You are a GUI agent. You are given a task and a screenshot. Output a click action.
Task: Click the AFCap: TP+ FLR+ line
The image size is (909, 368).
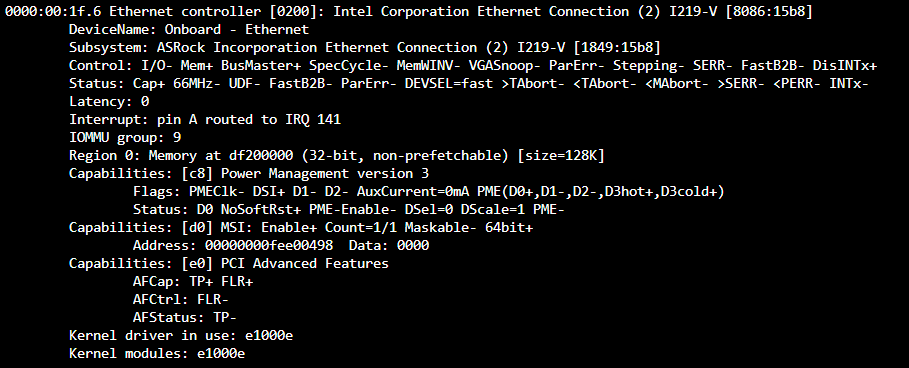coord(193,282)
